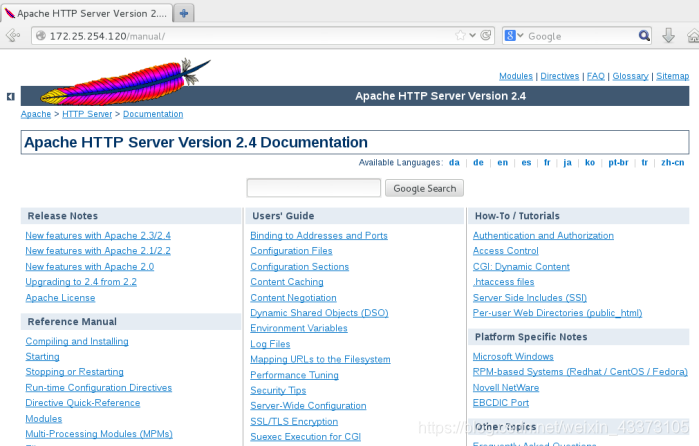The width and height of the screenshot is (699, 446).
Task: Open Access Control link
Action: (x=506, y=251)
